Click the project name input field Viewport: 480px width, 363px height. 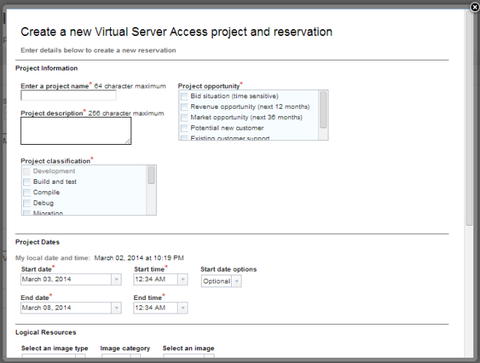(69, 96)
